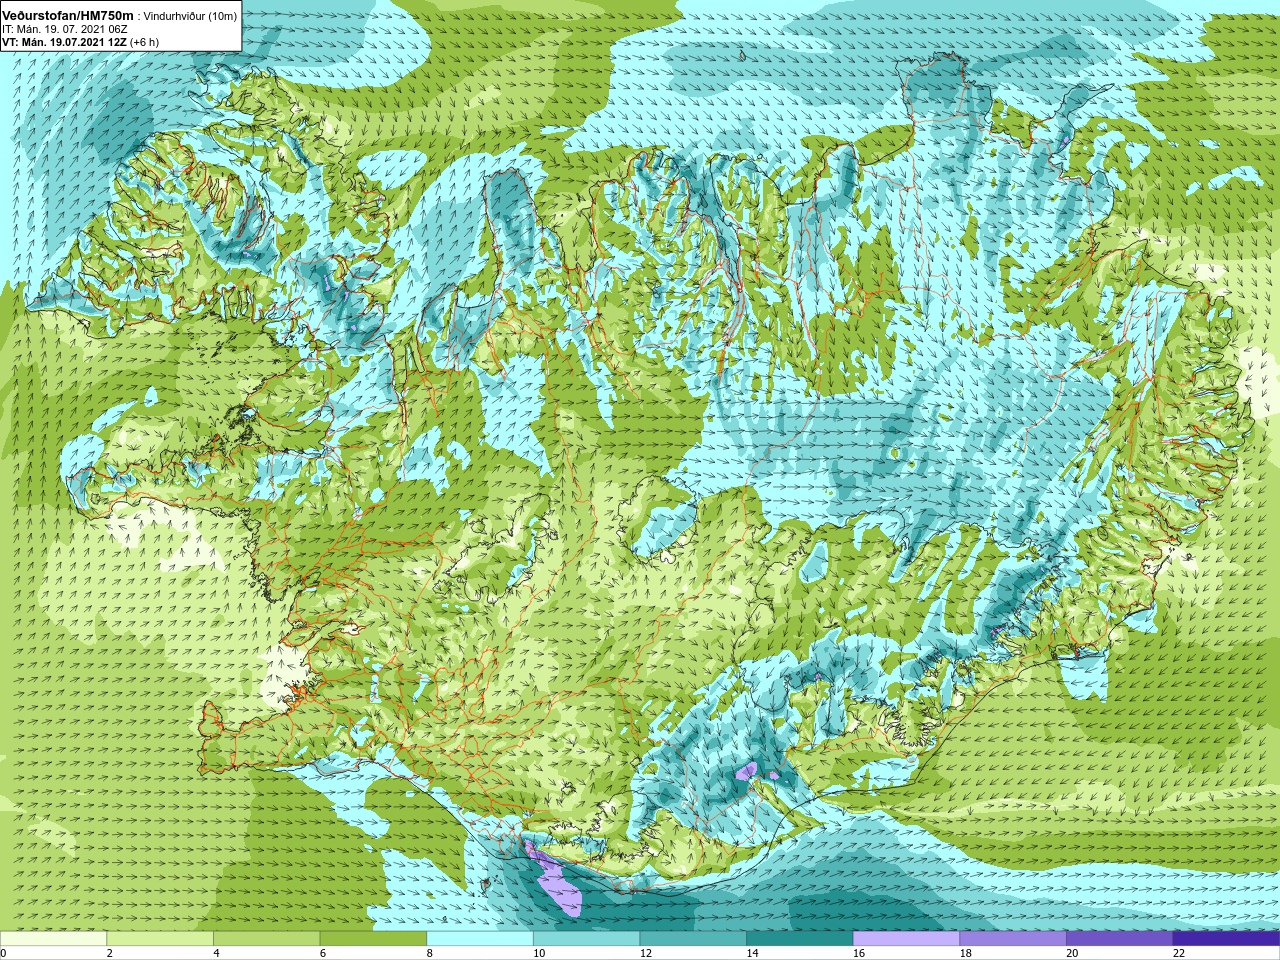This screenshot has height=960, width=1280.
Task: Click the '8' legend scale label
Action: 430,953
